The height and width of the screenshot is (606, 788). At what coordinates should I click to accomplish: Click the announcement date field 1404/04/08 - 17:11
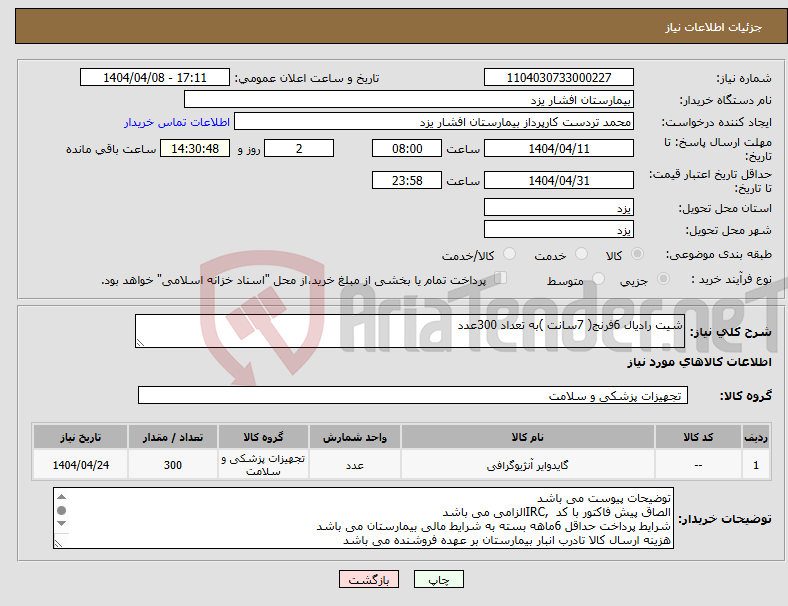pos(155,77)
